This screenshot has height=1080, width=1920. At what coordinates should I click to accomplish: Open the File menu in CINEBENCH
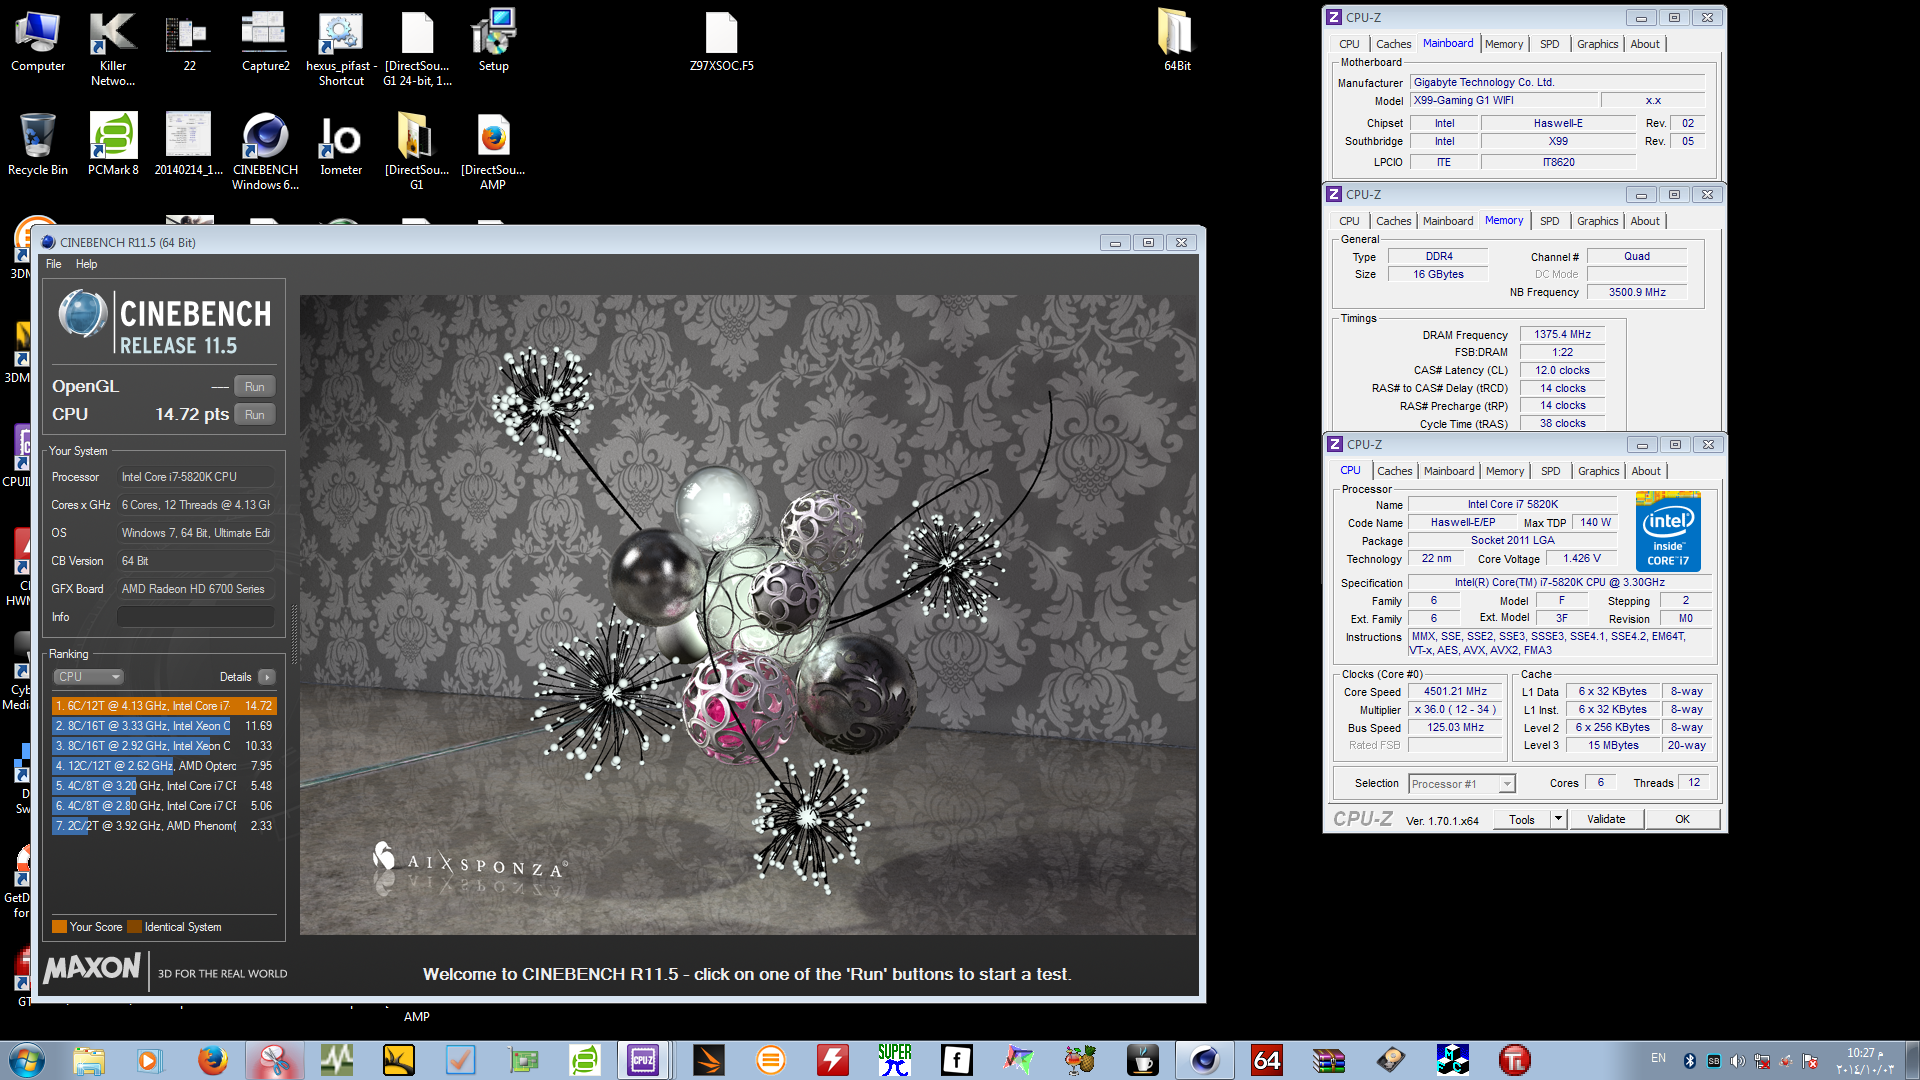pos(54,264)
